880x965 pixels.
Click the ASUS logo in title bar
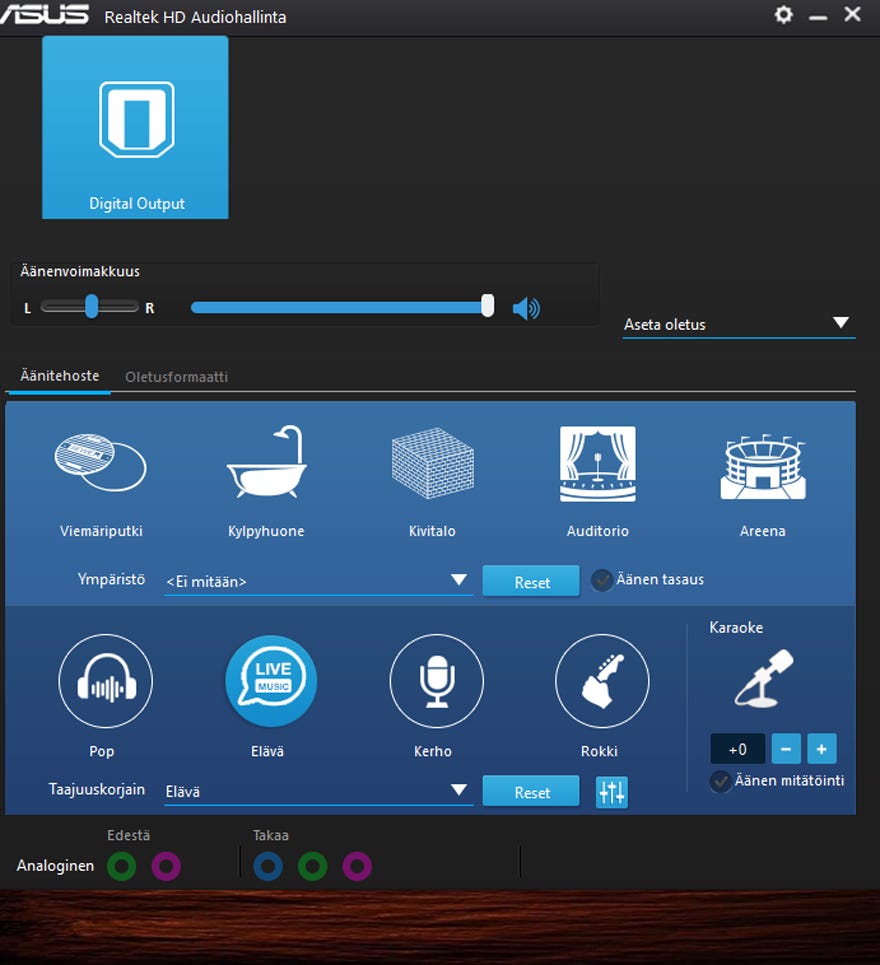44,14
